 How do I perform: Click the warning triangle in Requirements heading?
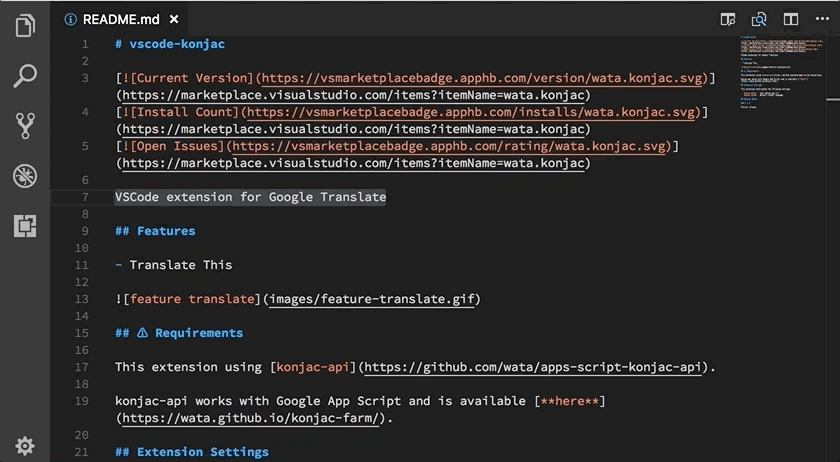[142, 333]
